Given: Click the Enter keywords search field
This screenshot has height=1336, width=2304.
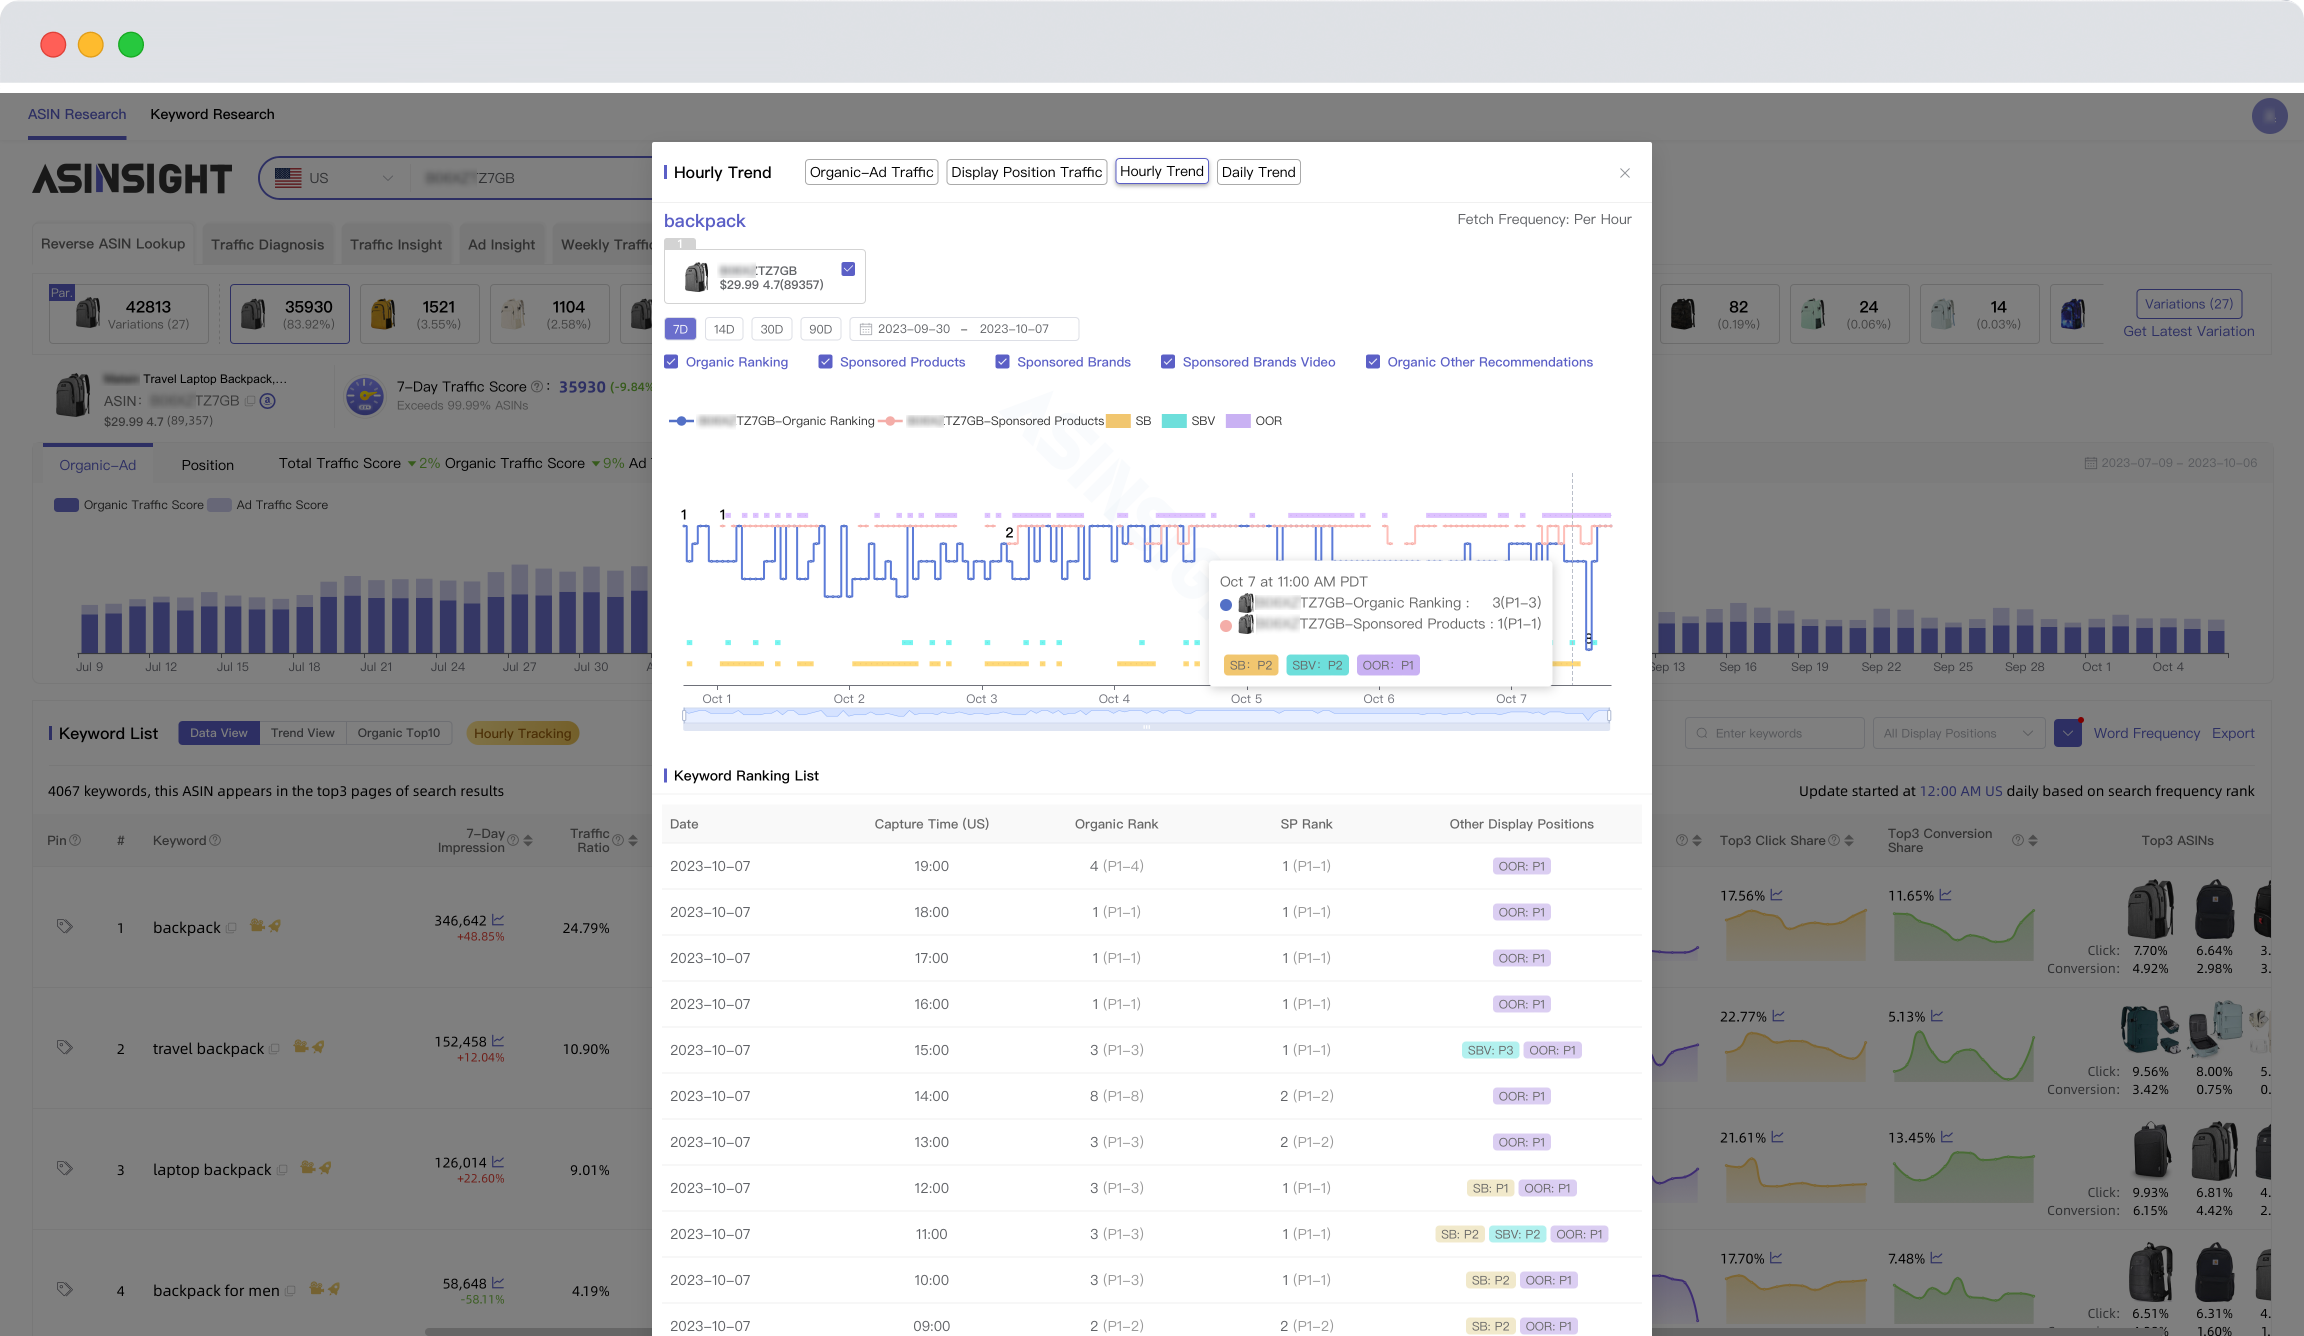Looking at the screenshot, I should pos(1775,733).
